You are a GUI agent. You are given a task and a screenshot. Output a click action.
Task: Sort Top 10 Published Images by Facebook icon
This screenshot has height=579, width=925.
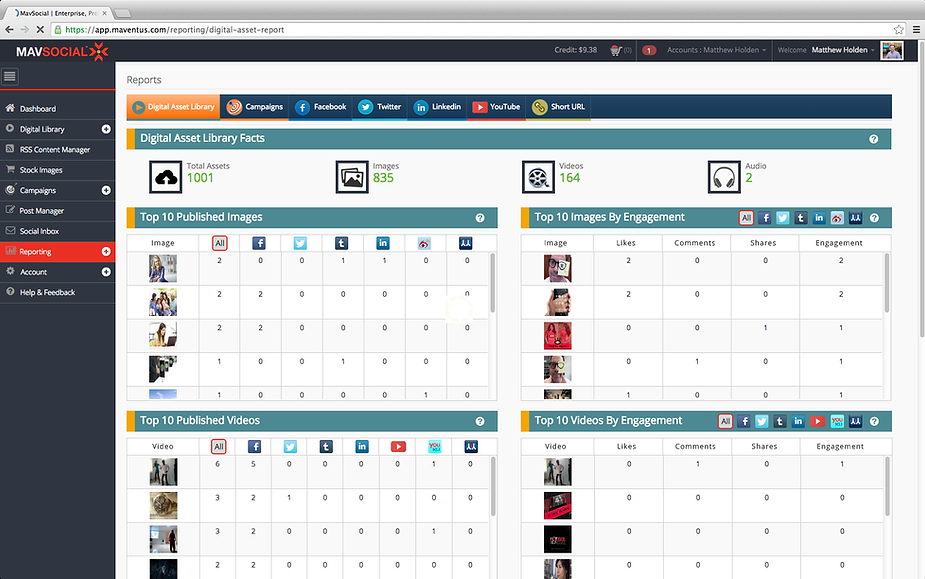tap(259, 243)
